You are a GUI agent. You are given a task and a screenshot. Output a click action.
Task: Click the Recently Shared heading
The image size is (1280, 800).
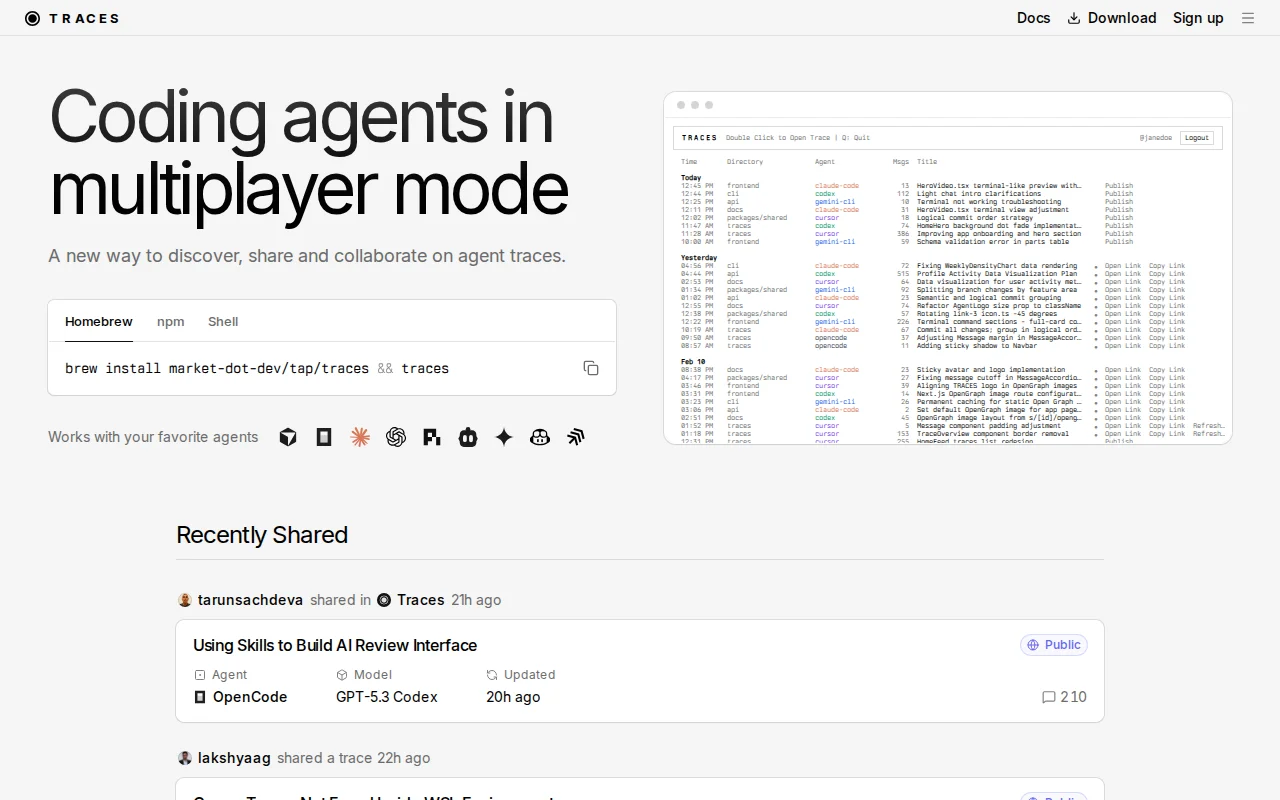[262, 535]
